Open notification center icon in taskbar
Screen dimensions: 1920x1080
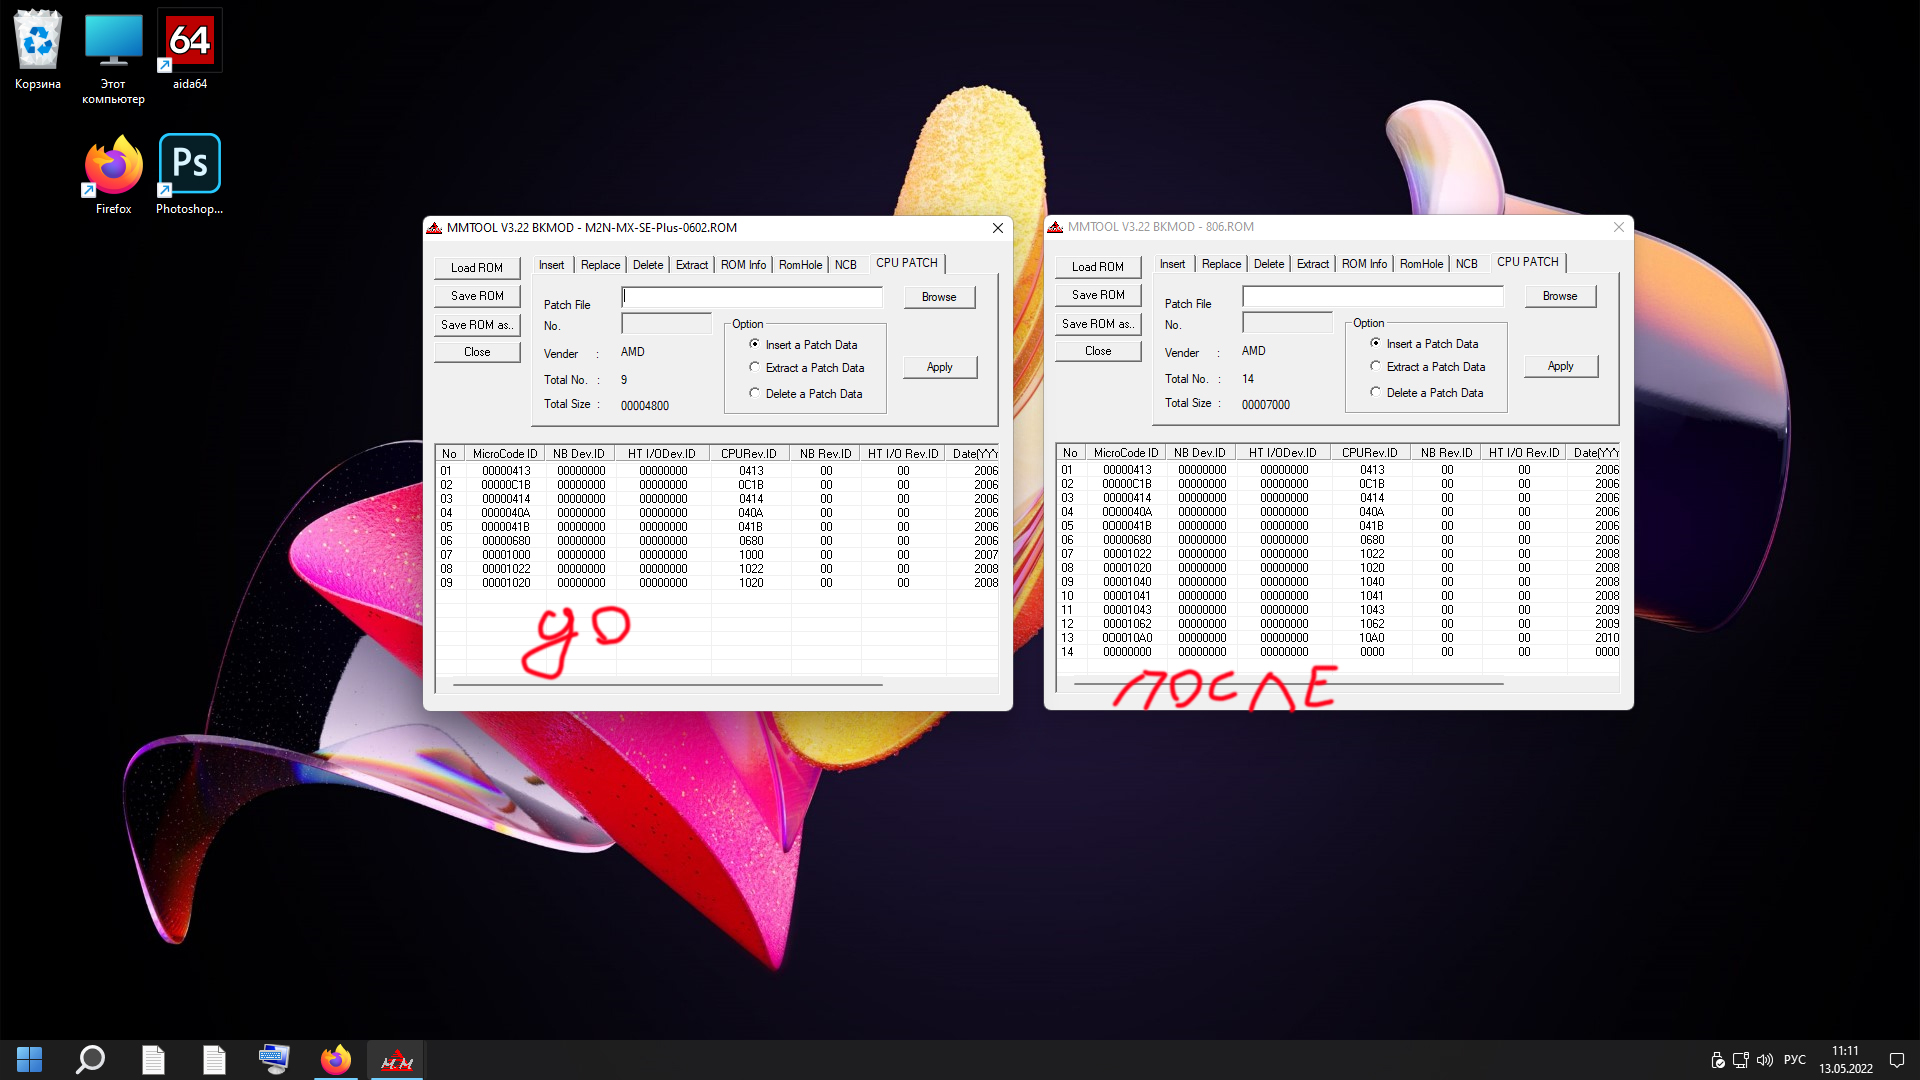(1896, 1060)
